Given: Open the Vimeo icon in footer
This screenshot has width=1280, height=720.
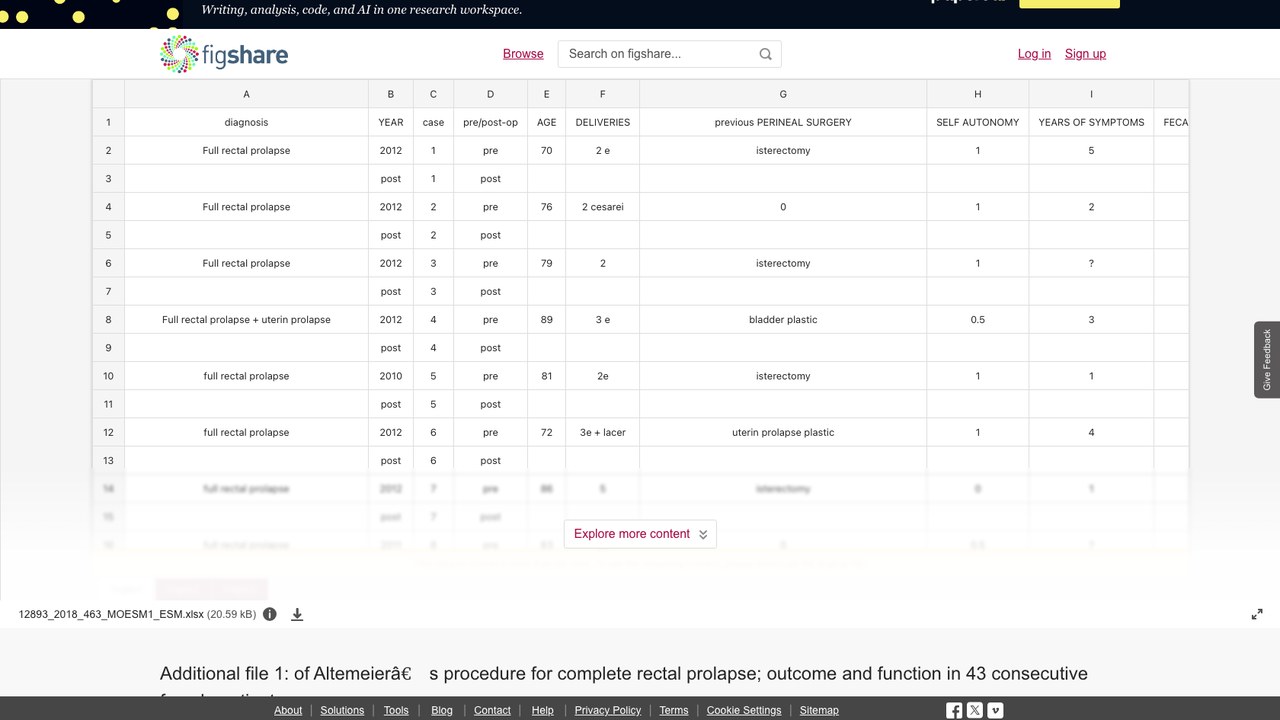Looking at the screenshot, I should tap(995, 710).
